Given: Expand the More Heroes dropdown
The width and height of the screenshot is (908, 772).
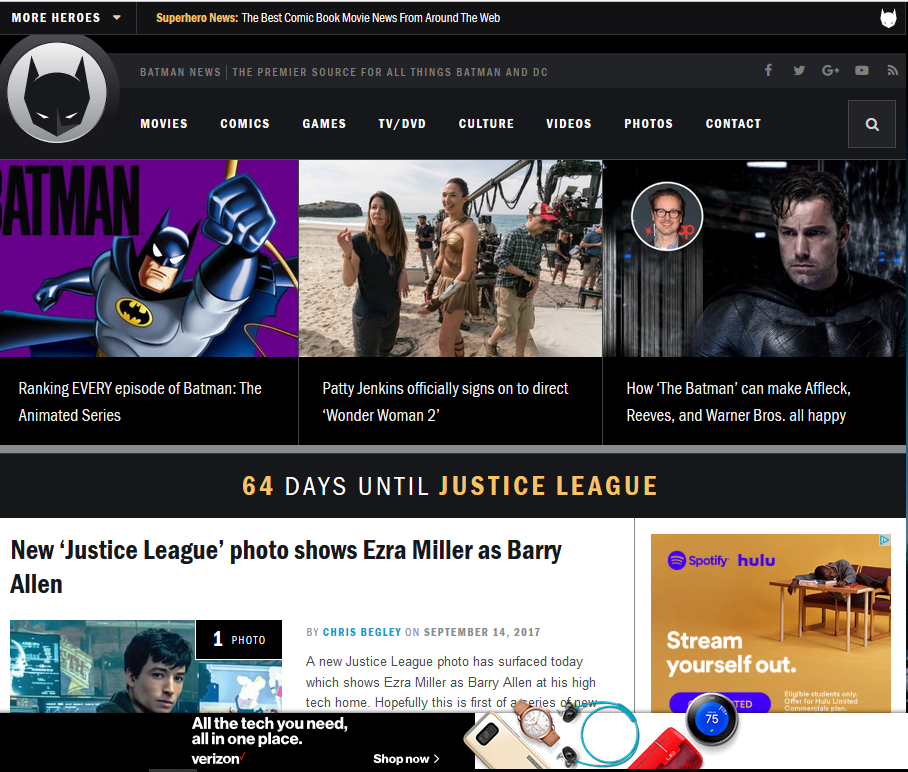Looking at the screenshot, I should tap(66, 18).
